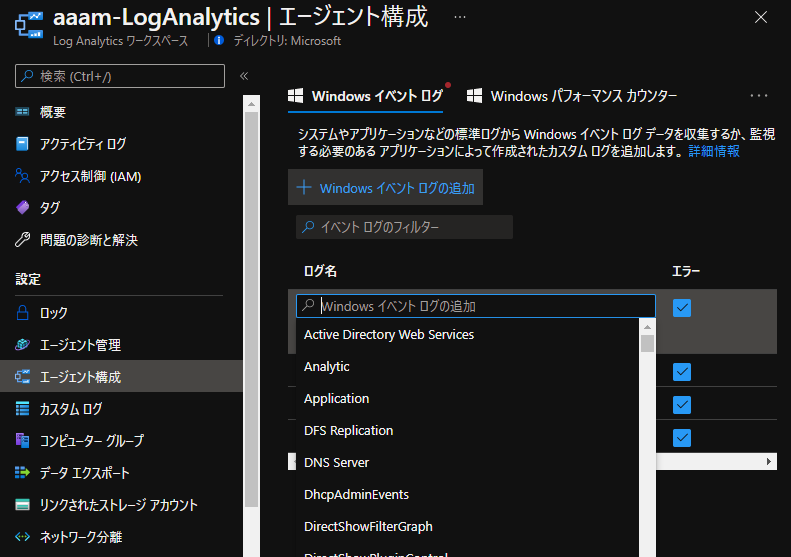Open ロック menu item
791x557 pixels.
[121, 313]
